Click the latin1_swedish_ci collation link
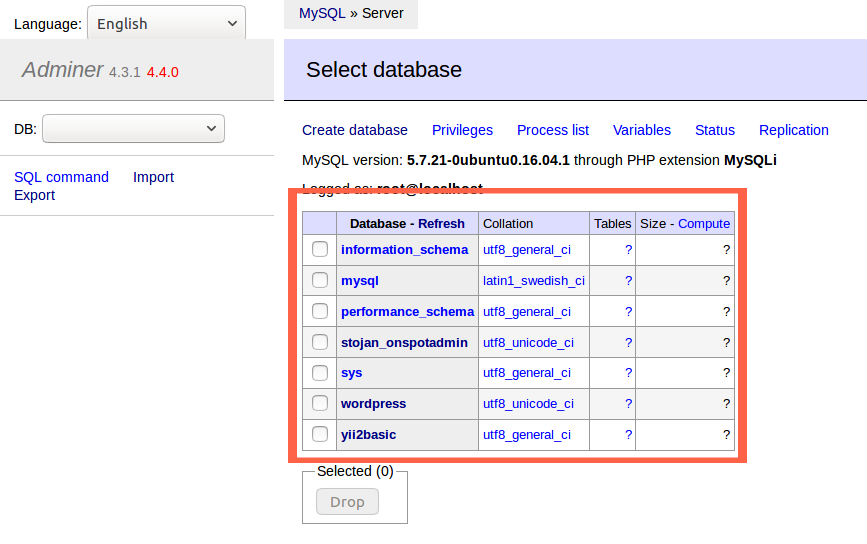867x544 pixels. [x=534, y=280]
